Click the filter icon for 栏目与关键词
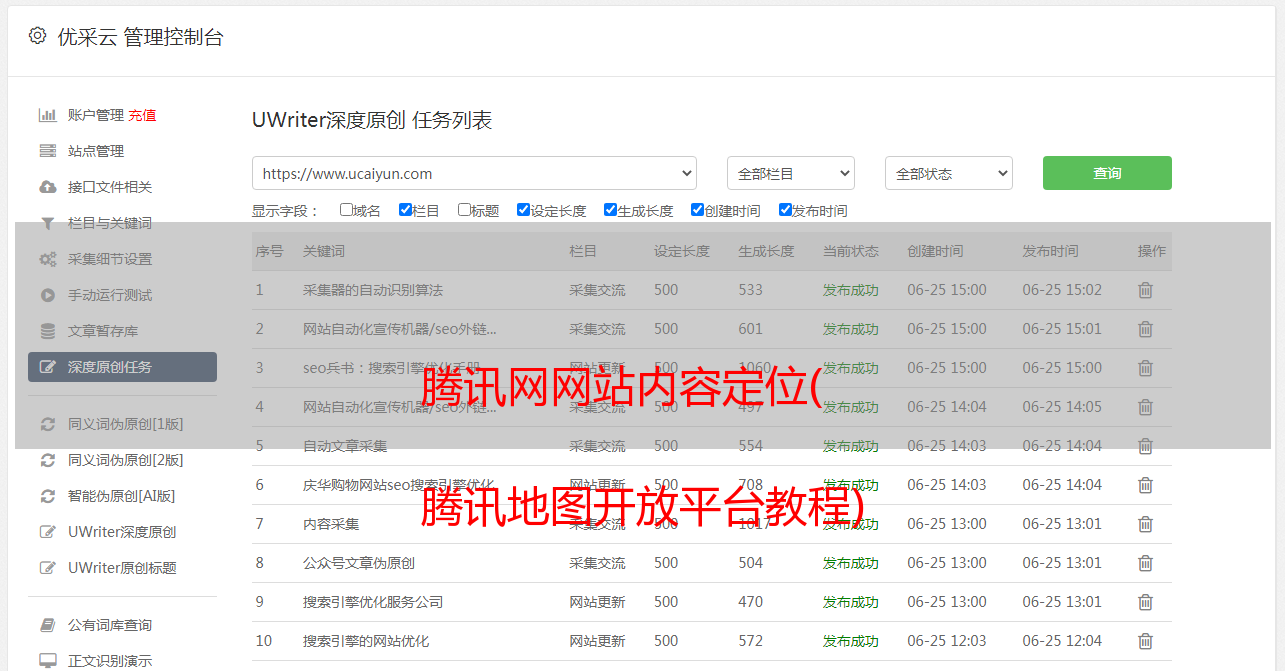1285x671 pixels. pyautogui.click(x=47, y=223)
